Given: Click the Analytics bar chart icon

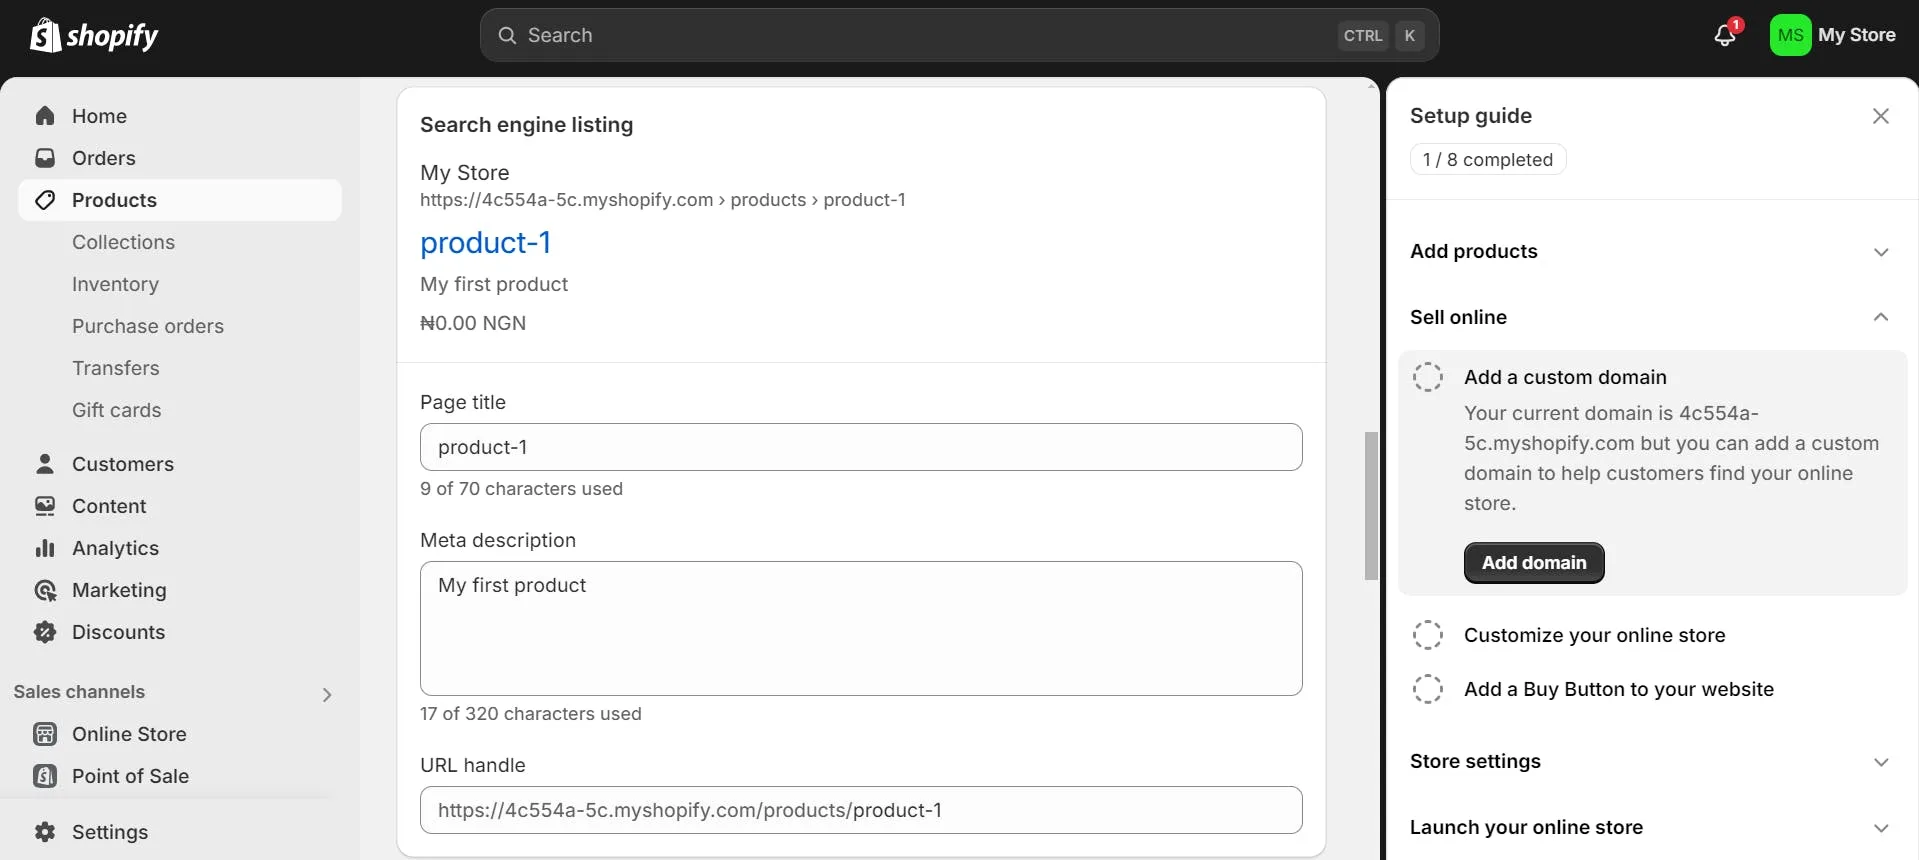Looking at the screenshot, I should click(45, 548).
